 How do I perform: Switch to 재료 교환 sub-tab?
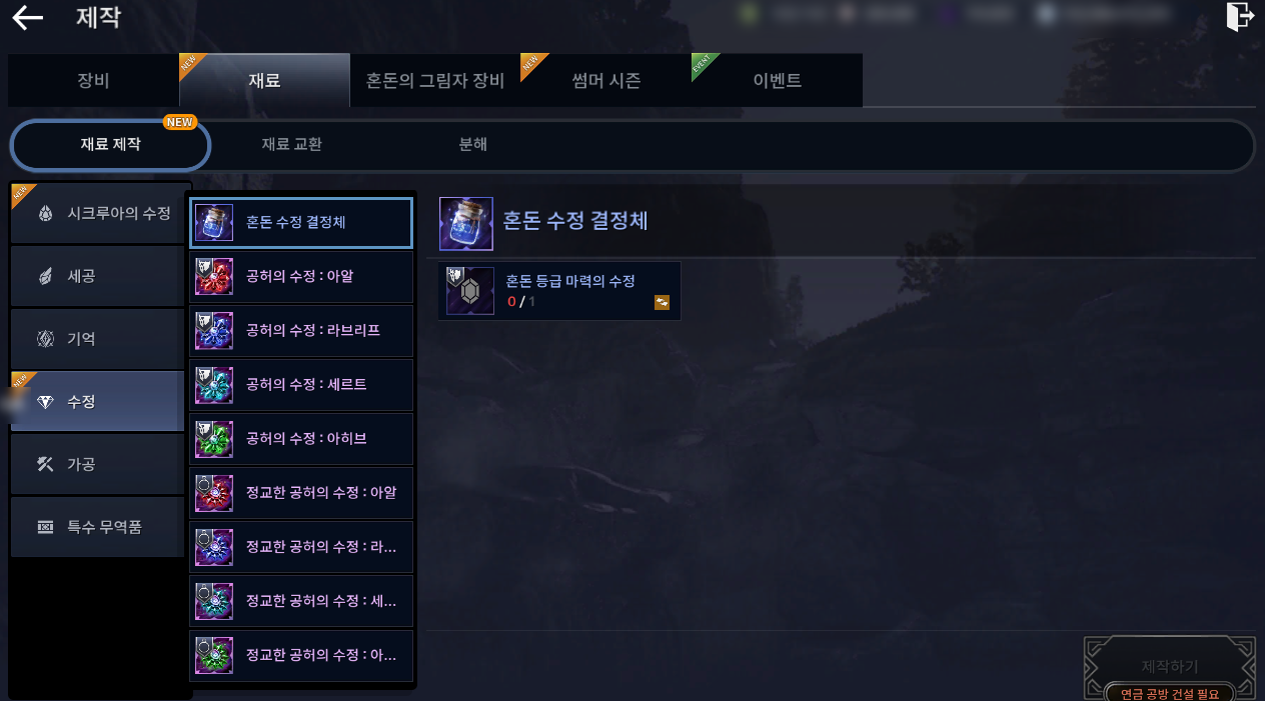(x=292, y=145)
